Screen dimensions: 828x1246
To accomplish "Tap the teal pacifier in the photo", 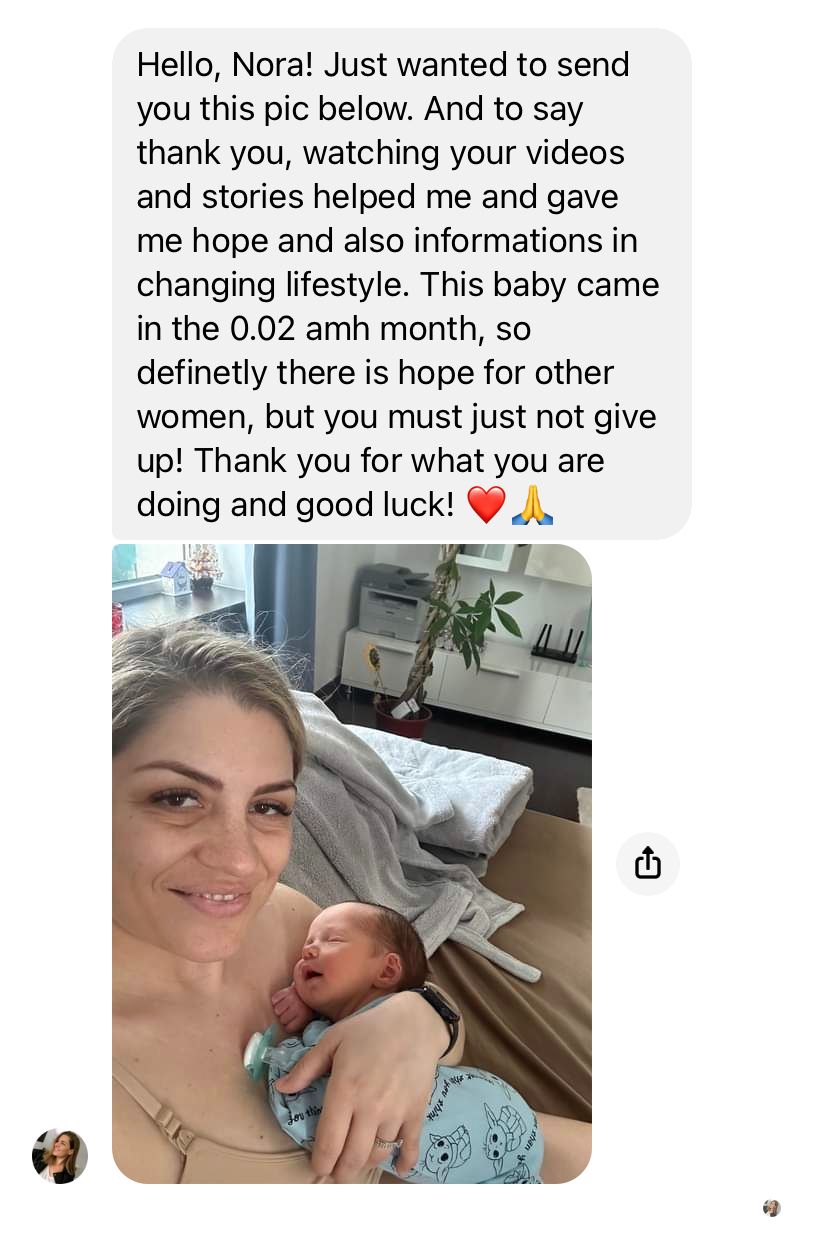I will (x=265, y=1050).
